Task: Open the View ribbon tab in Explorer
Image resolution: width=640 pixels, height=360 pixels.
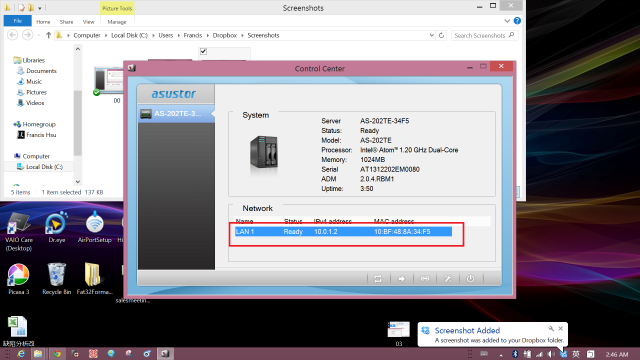Action: click(88, 22)
